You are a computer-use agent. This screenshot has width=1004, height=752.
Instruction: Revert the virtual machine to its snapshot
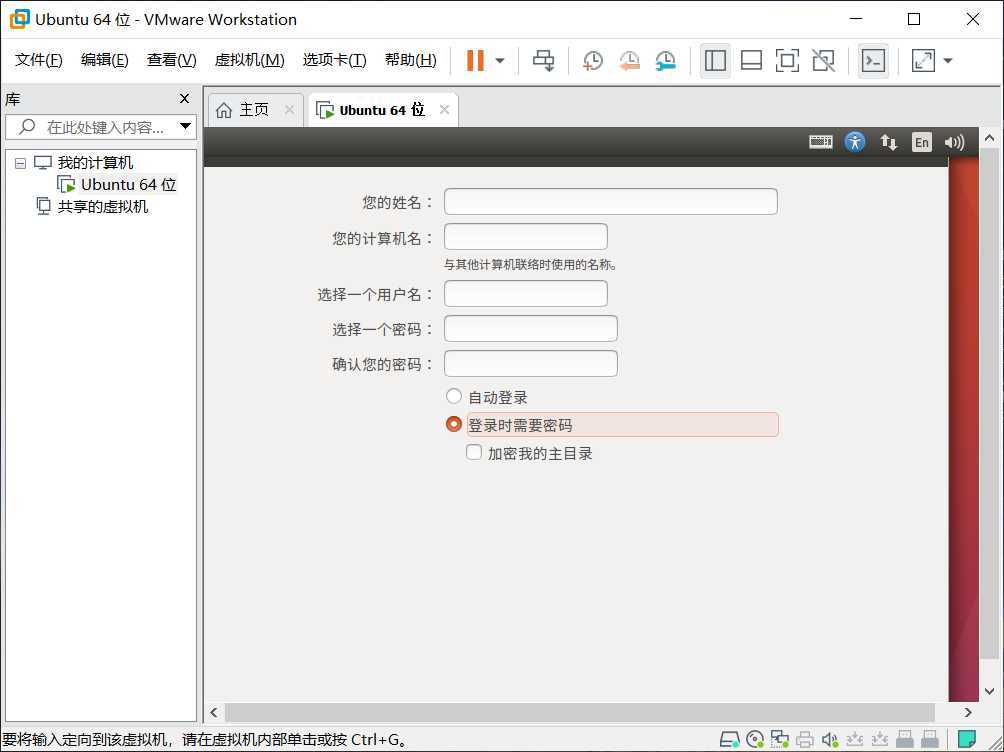click(629, 60)
